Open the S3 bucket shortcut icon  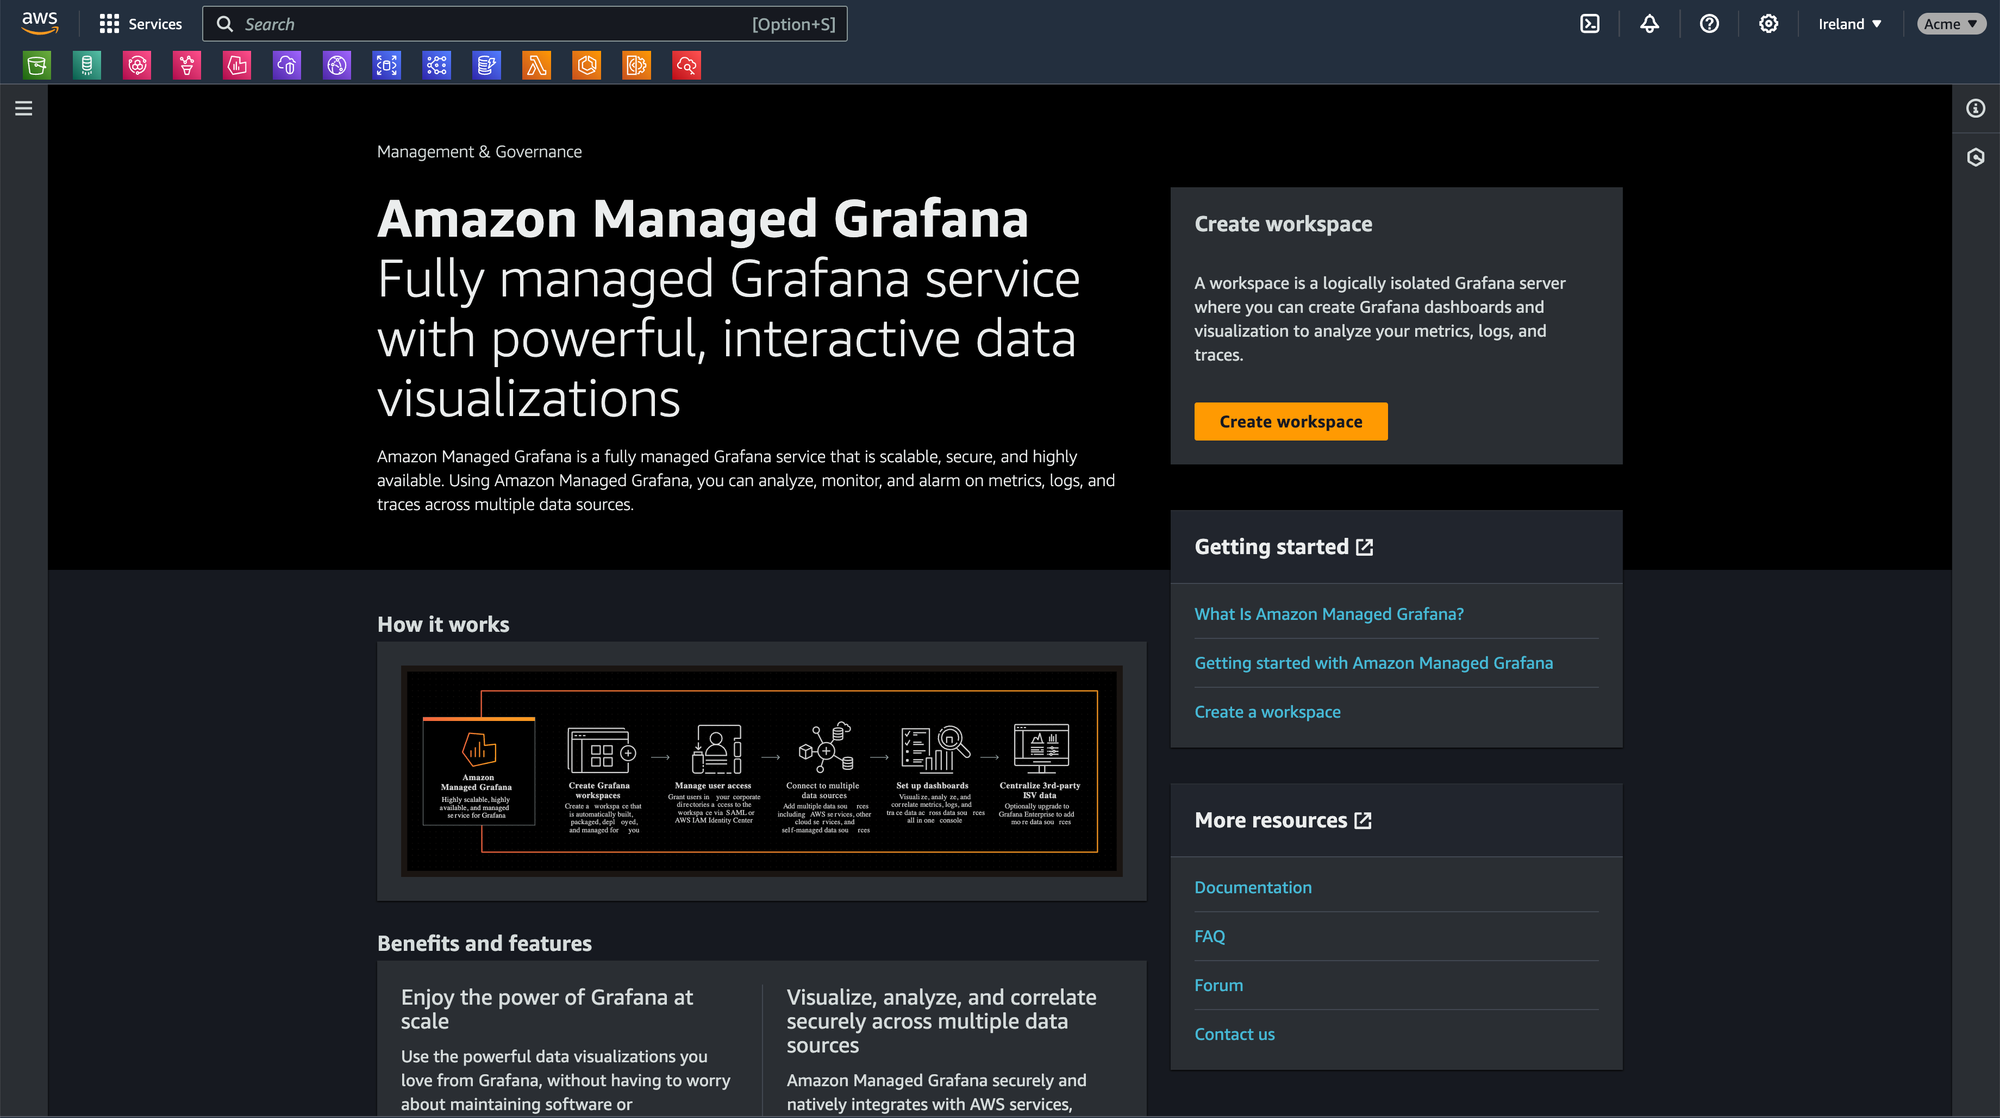pyautogui.click(x=37, y=66)
